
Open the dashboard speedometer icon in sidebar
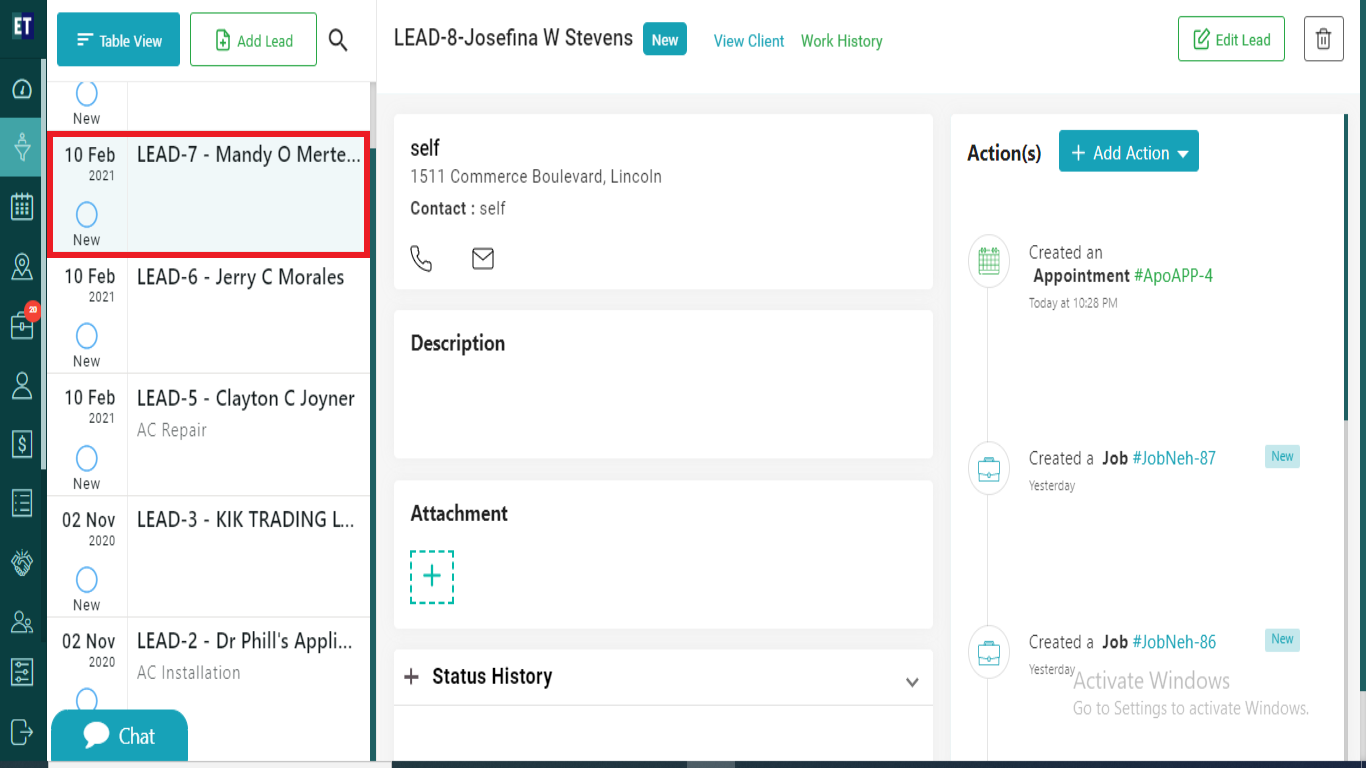[x=22, y=89]
